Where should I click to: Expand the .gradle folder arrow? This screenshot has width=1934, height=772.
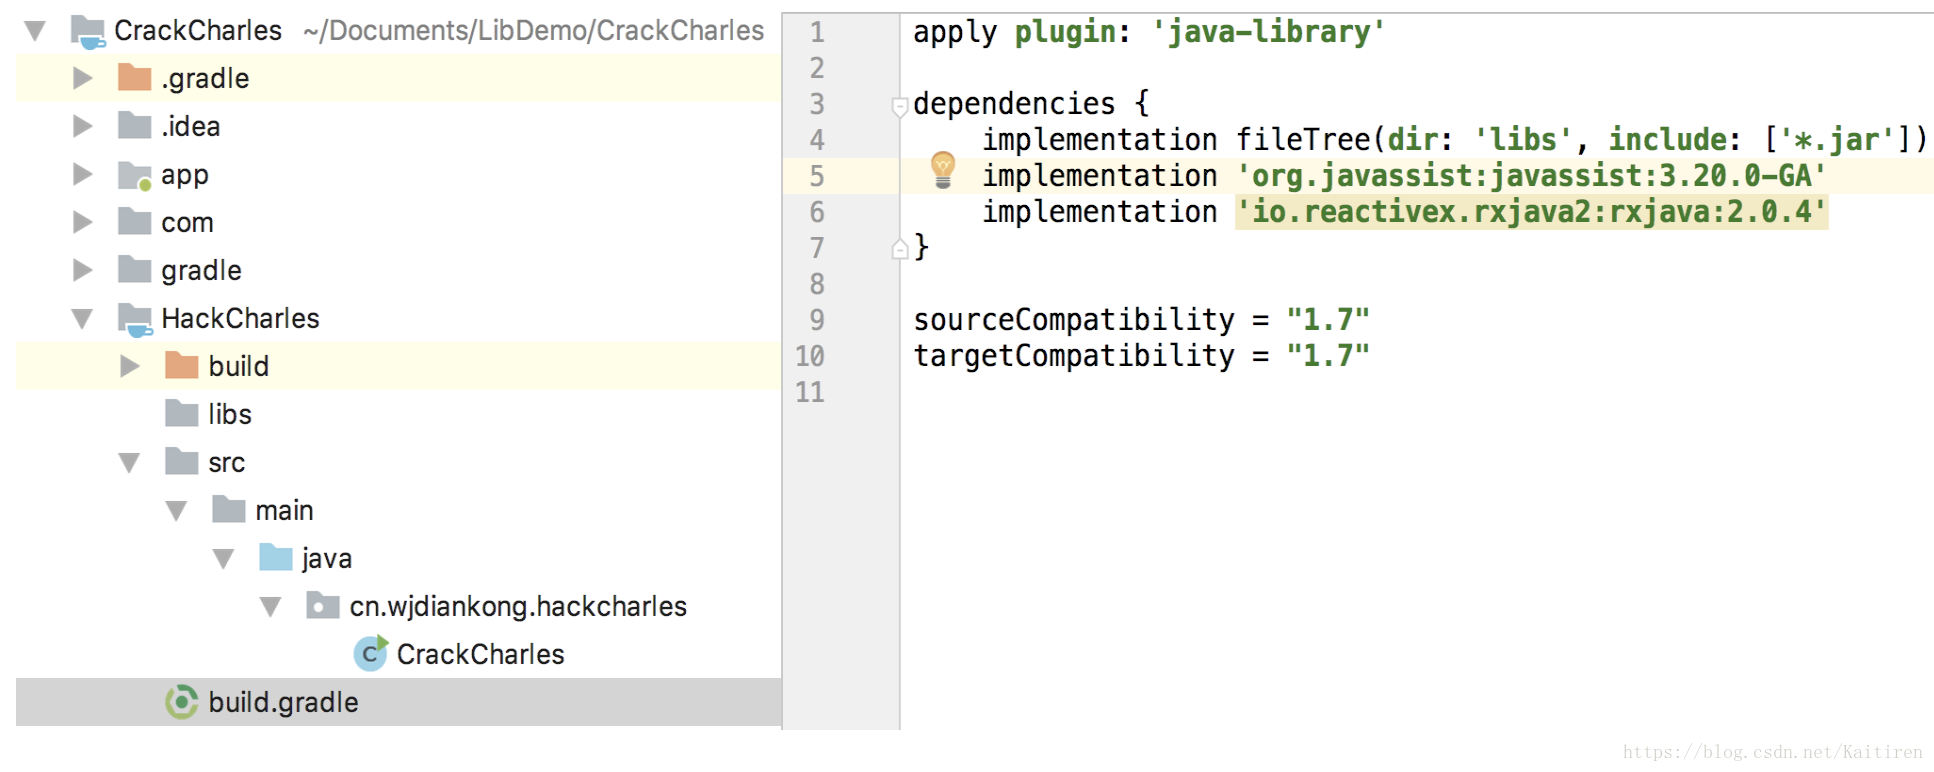(83, 78)
